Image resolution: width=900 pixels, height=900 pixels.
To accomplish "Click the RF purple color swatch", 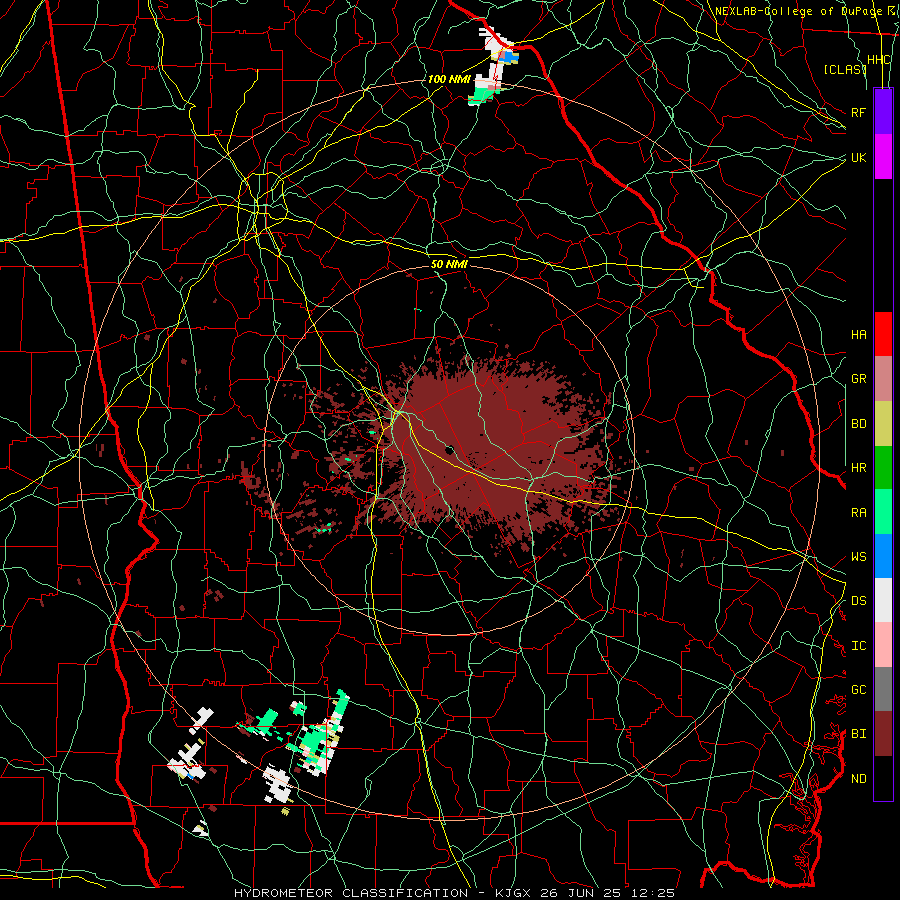I will click(883, 112).
